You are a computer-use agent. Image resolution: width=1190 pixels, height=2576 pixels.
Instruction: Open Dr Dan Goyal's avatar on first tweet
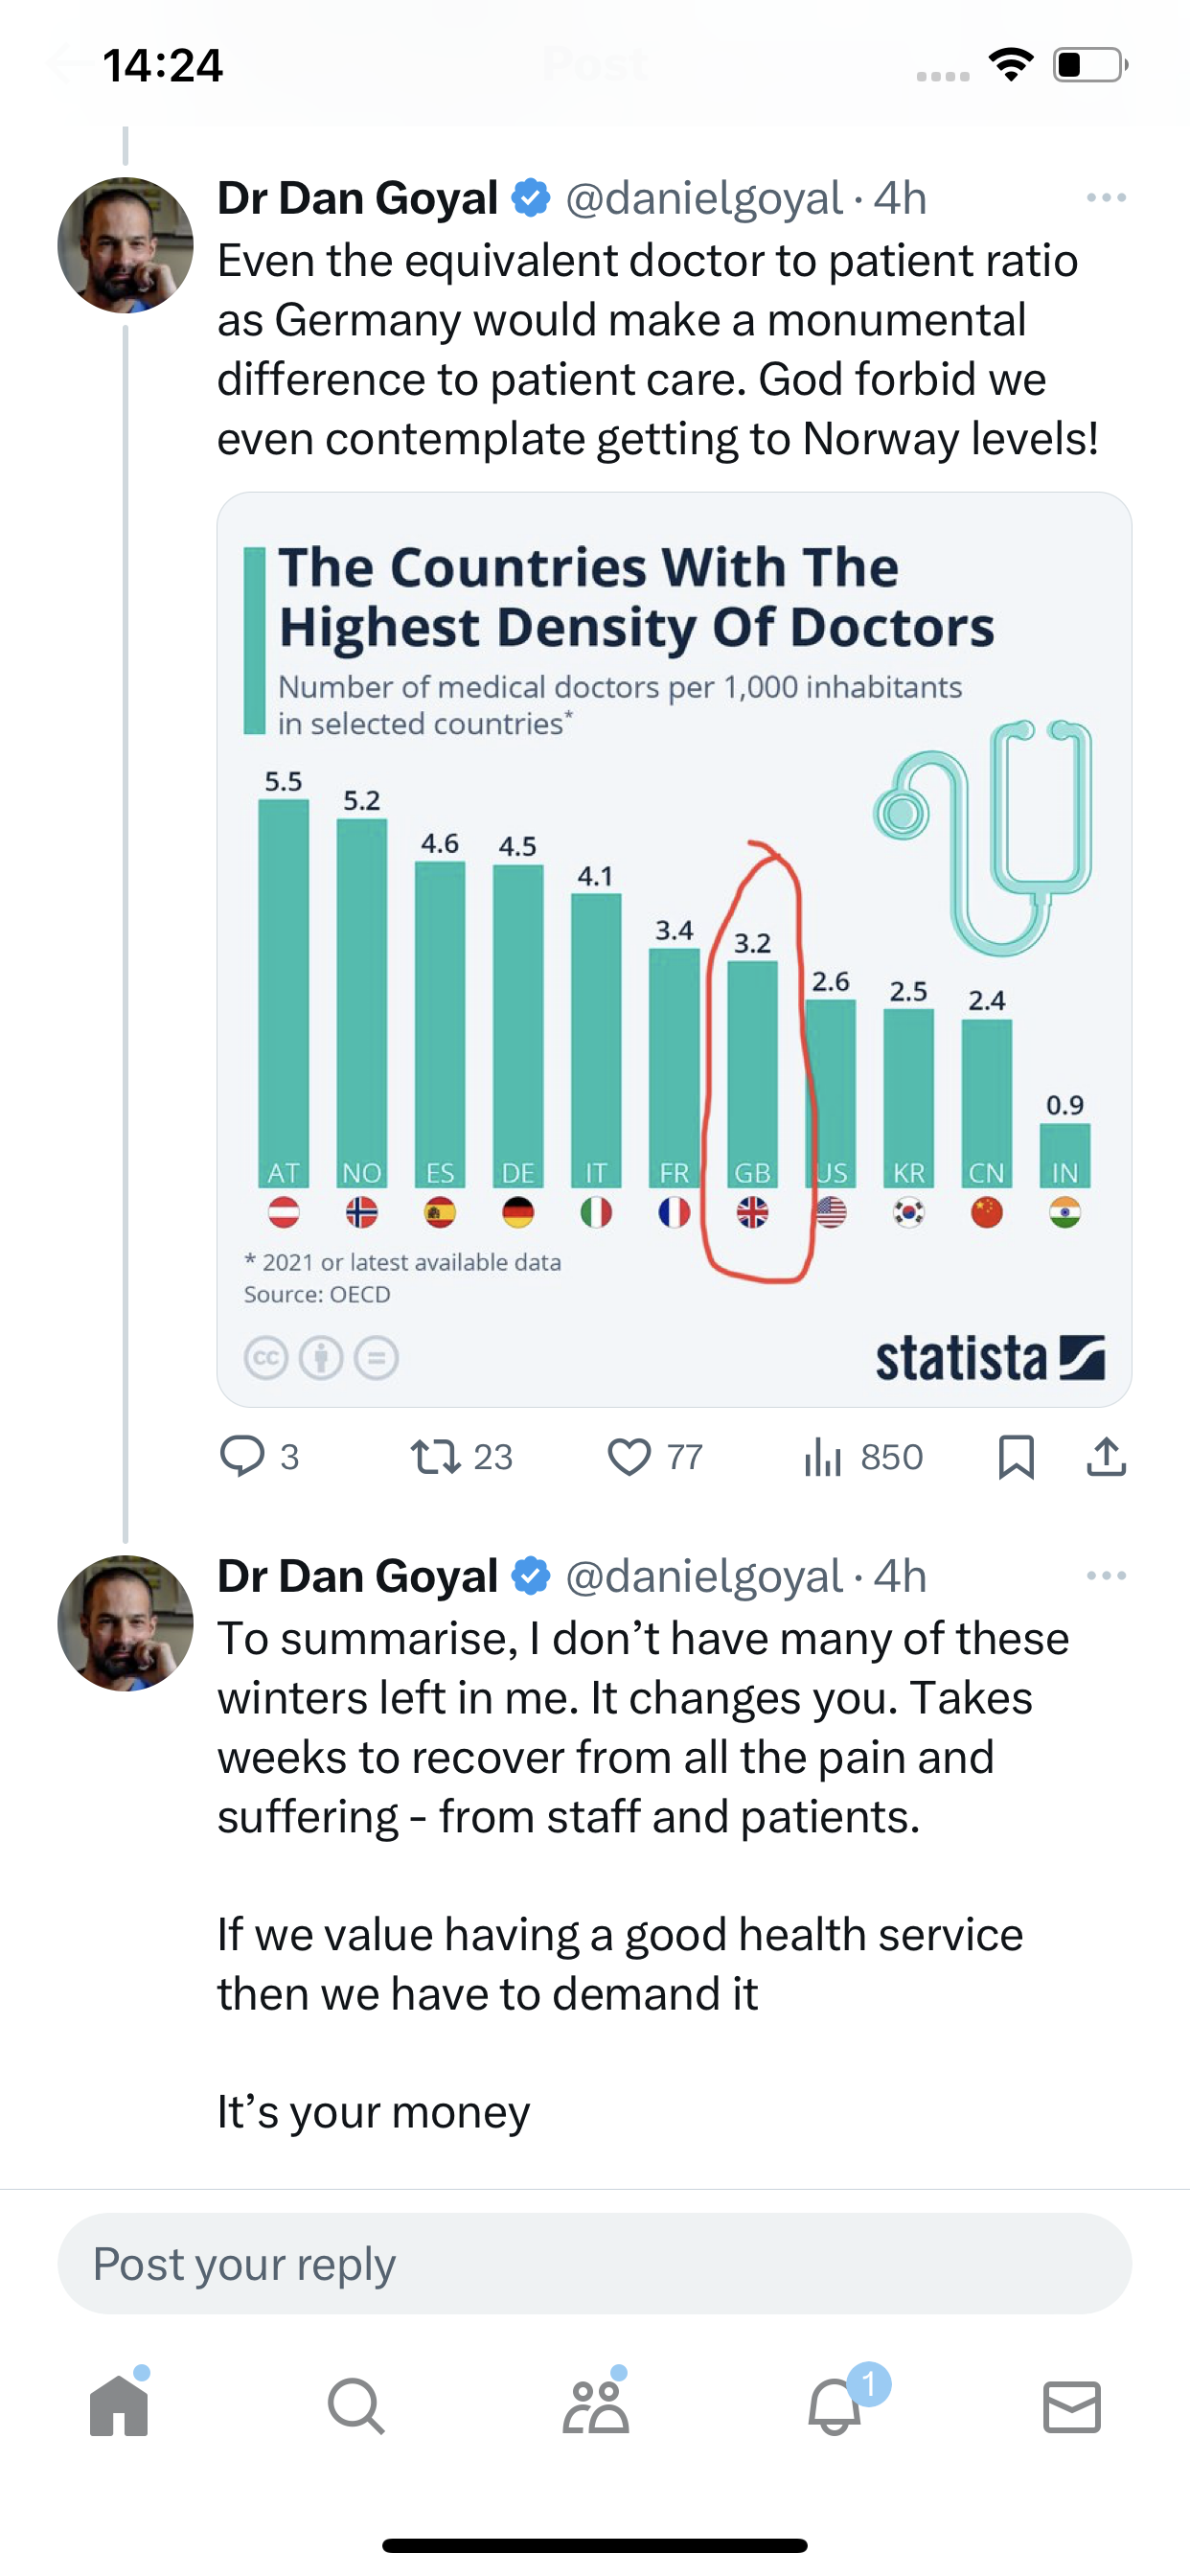point(125,245)
